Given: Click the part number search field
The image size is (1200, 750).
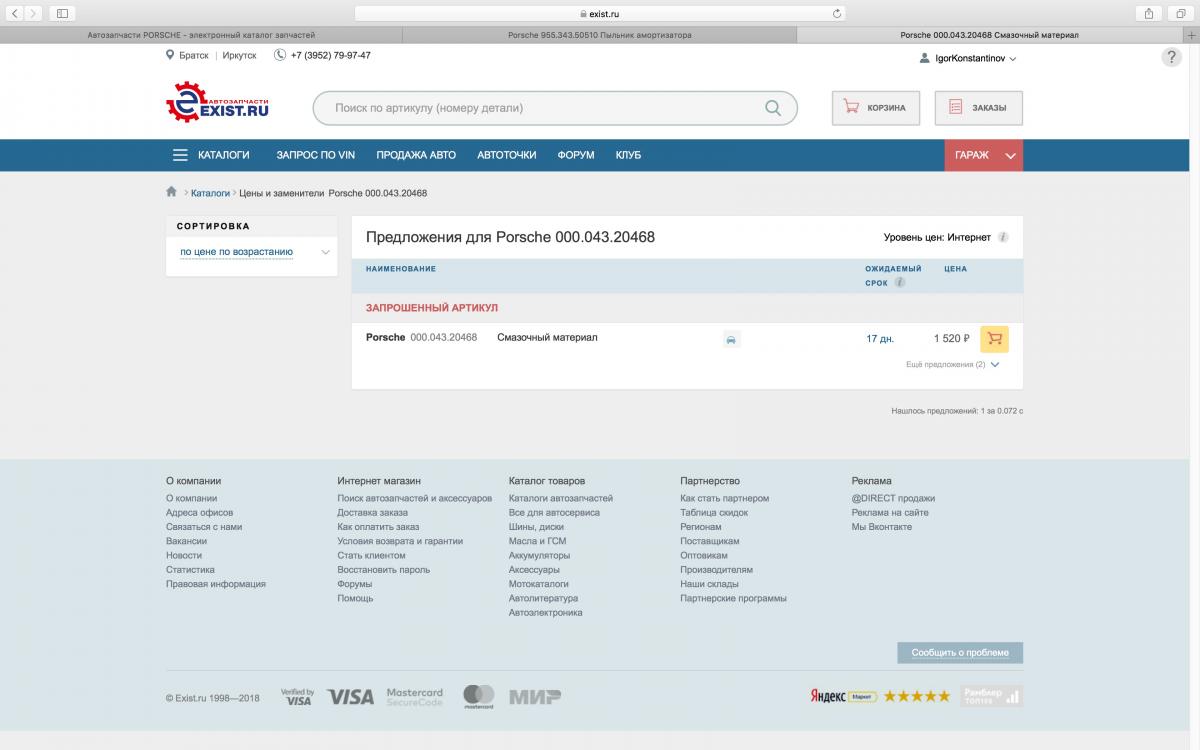Looking at the screenshot, I should 540,108.
